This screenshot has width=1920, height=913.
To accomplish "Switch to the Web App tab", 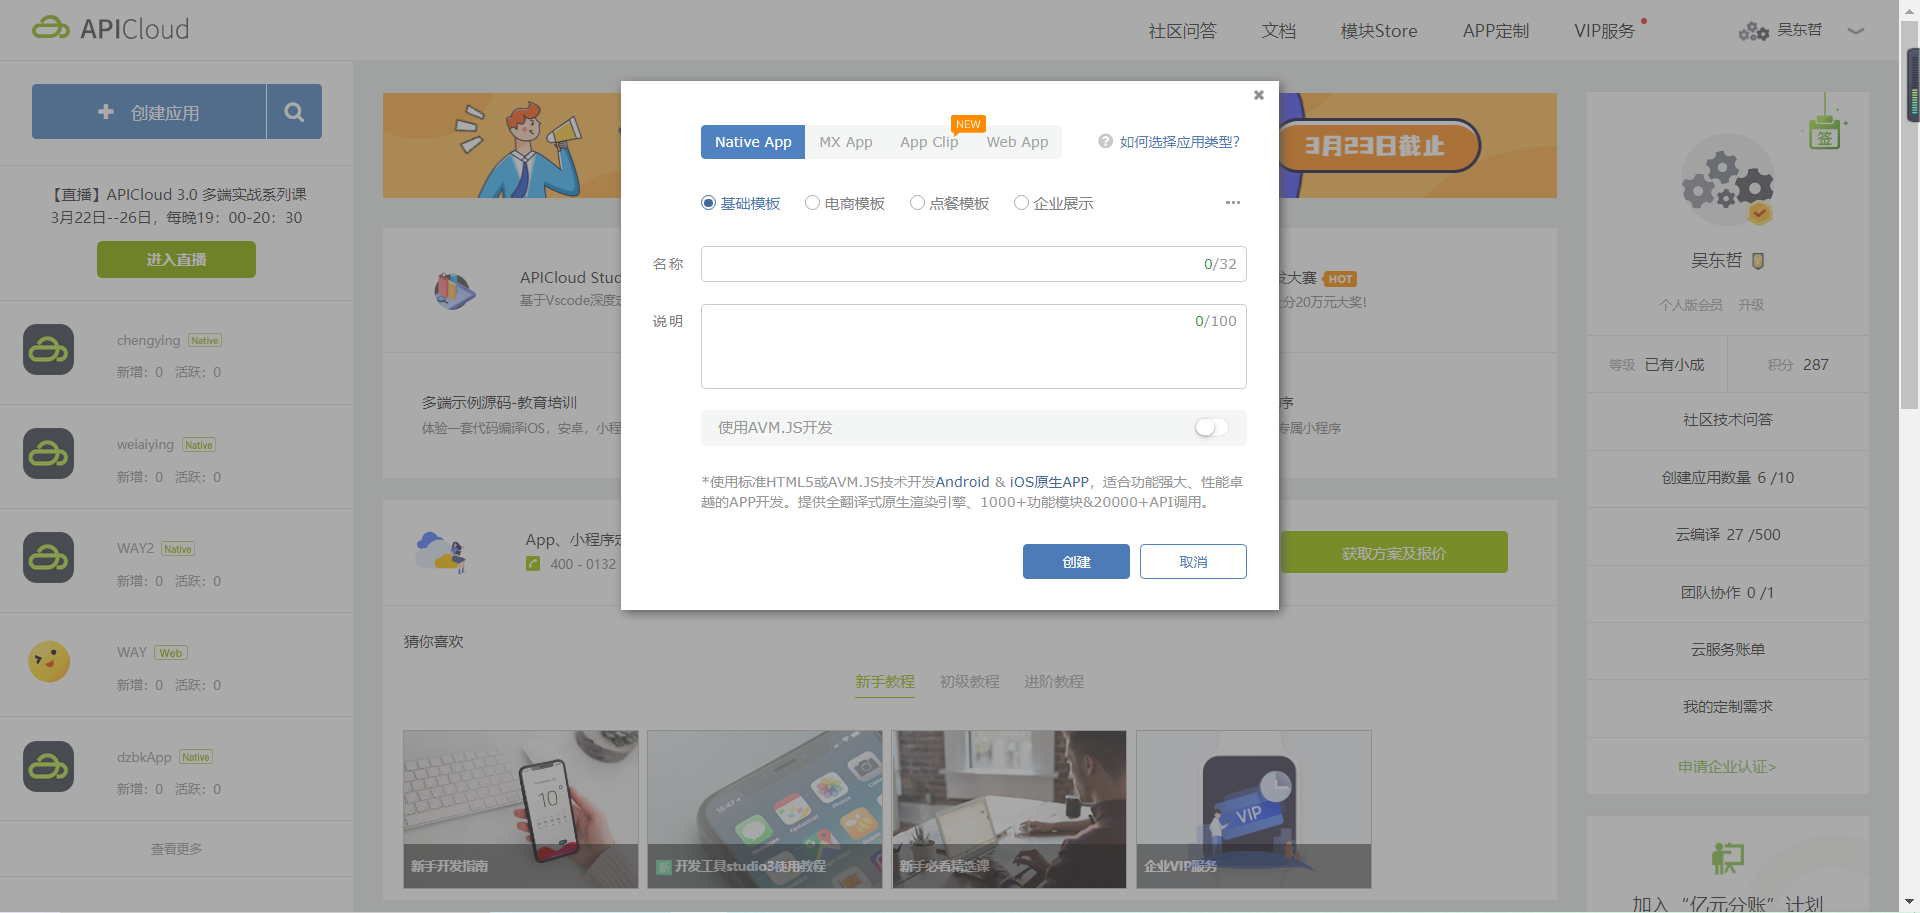I will click(1017, 141).
